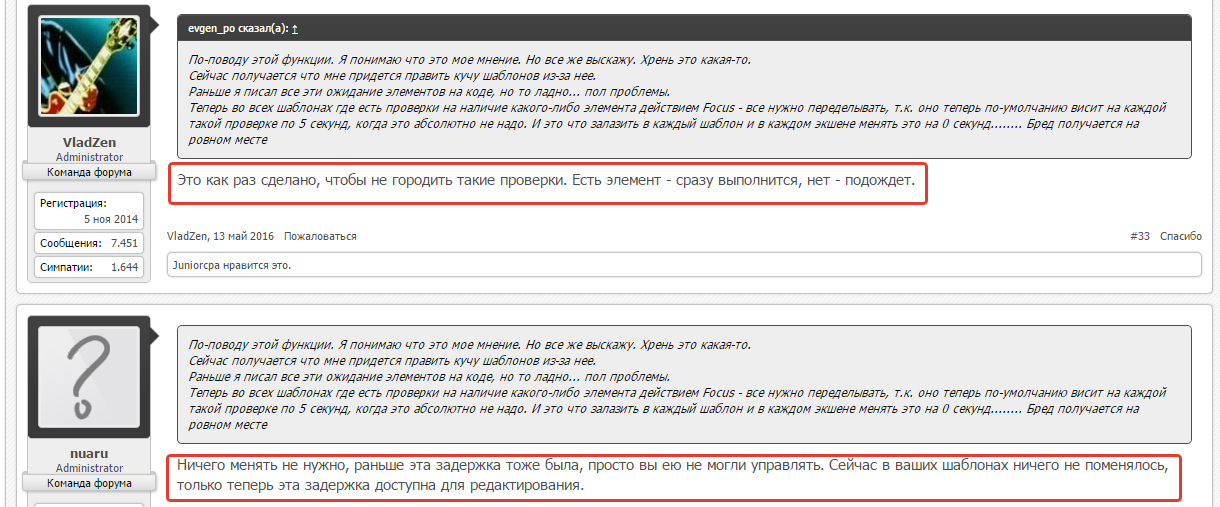1220x507 pixels.
Task: Click 'Administrator' title under VladZen
Action: 90,158
